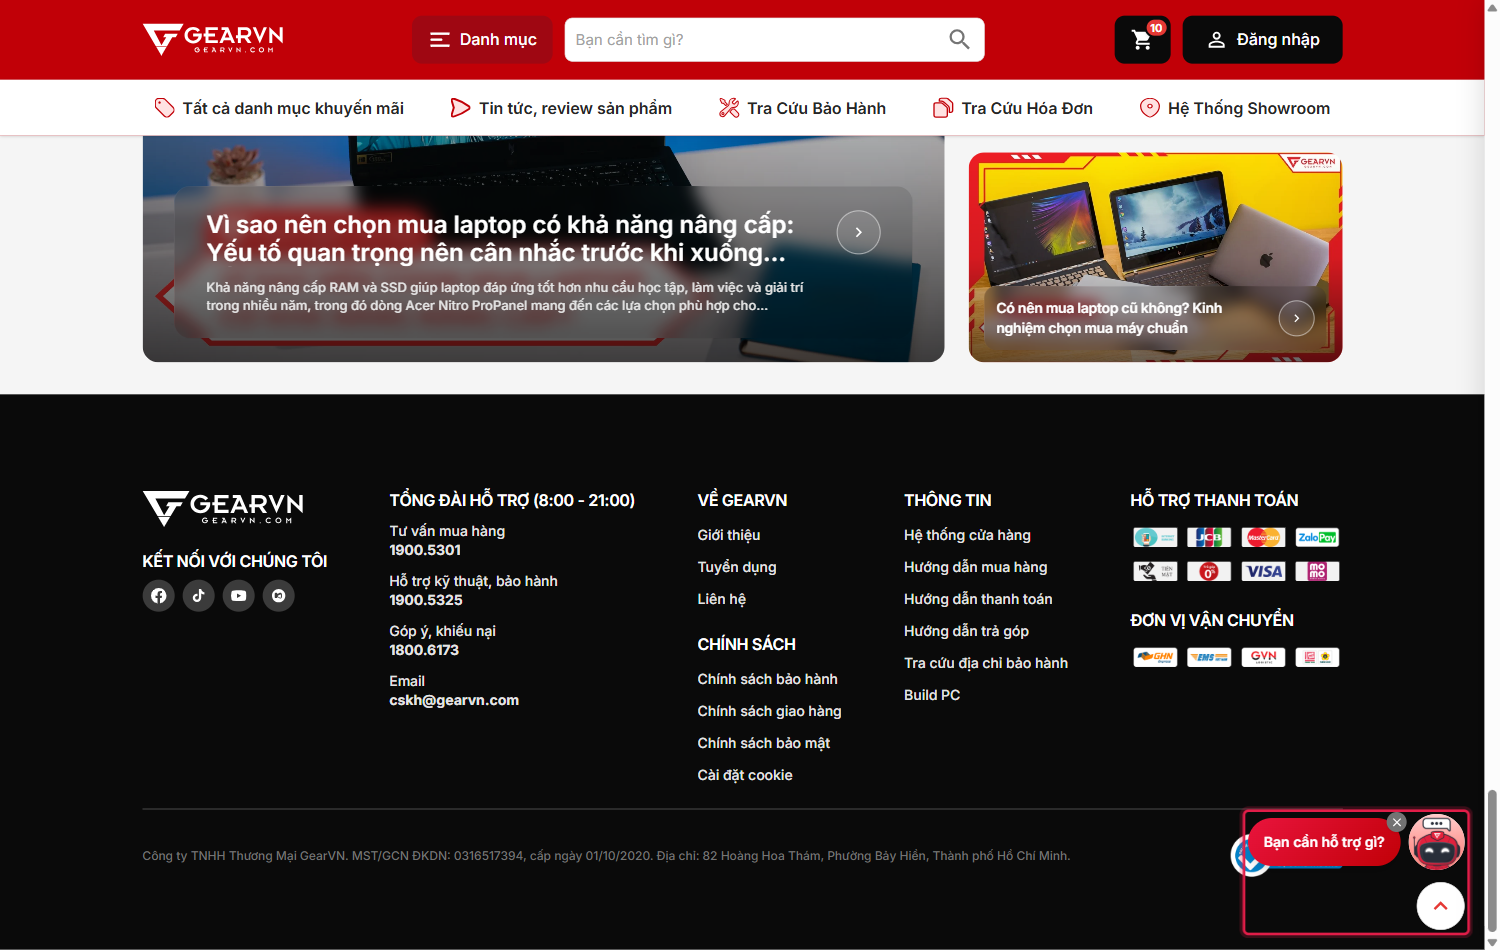
Task: Click the page vertical scrollbar thumb
Action: [1492, 860]
